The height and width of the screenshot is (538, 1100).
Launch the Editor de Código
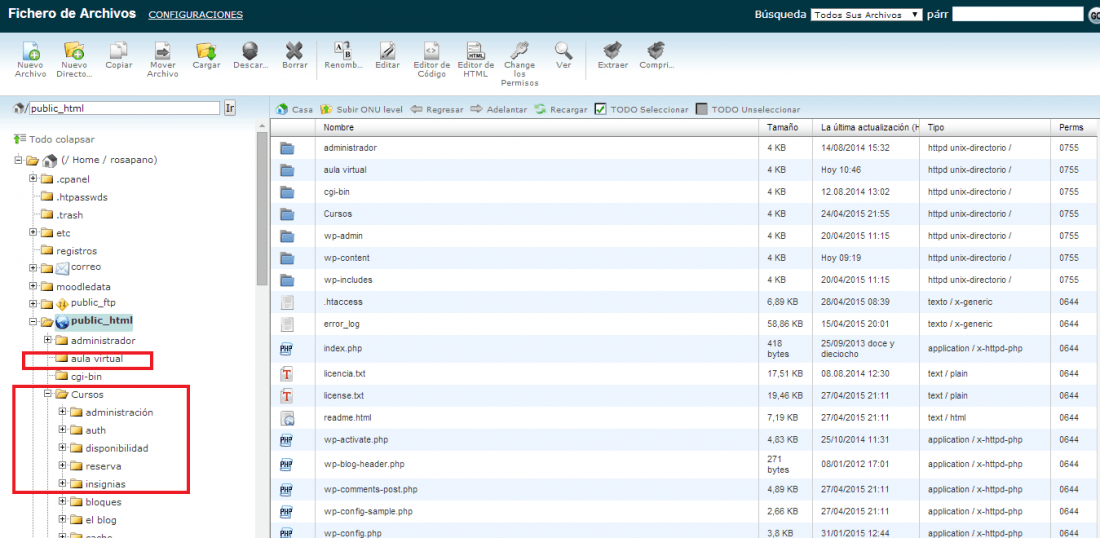pos(431,51)
